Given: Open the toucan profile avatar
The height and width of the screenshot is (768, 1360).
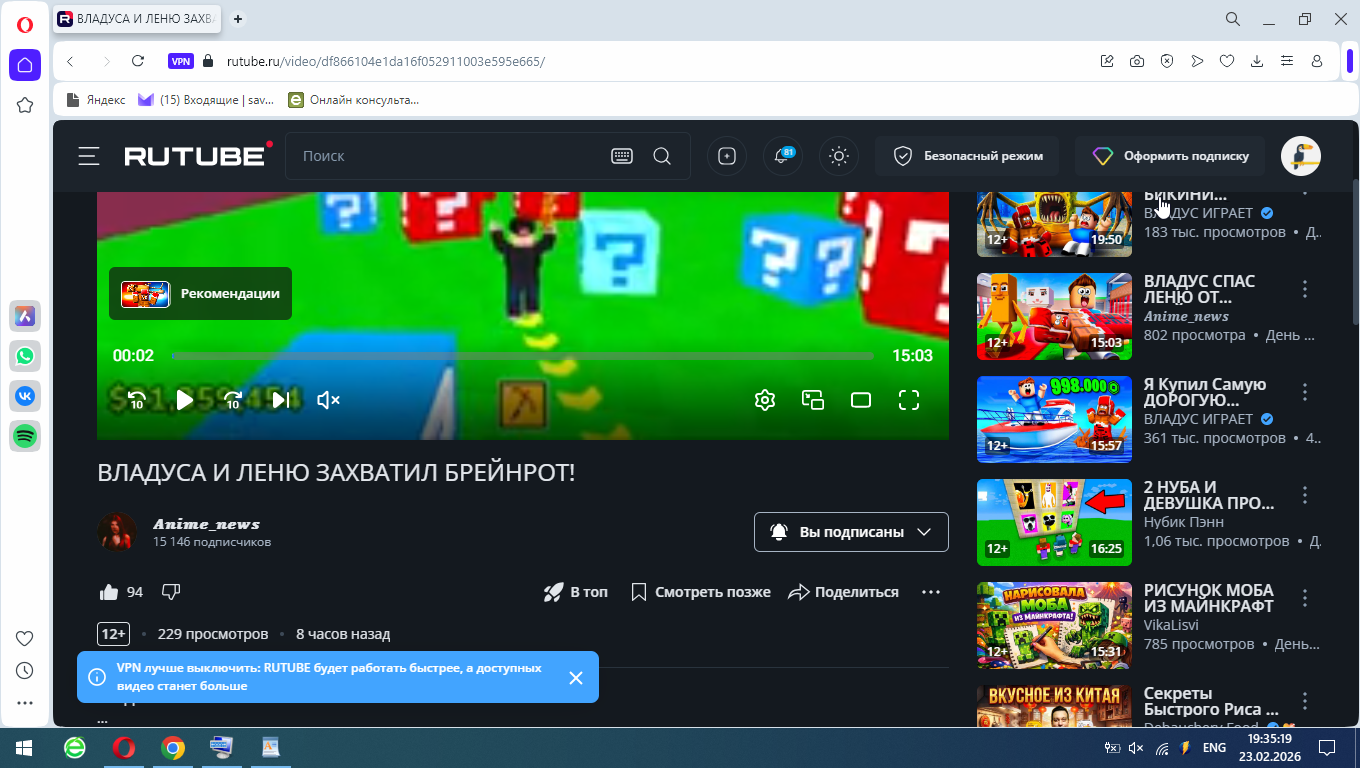Looking at the screenshot, I should 1301,156.
